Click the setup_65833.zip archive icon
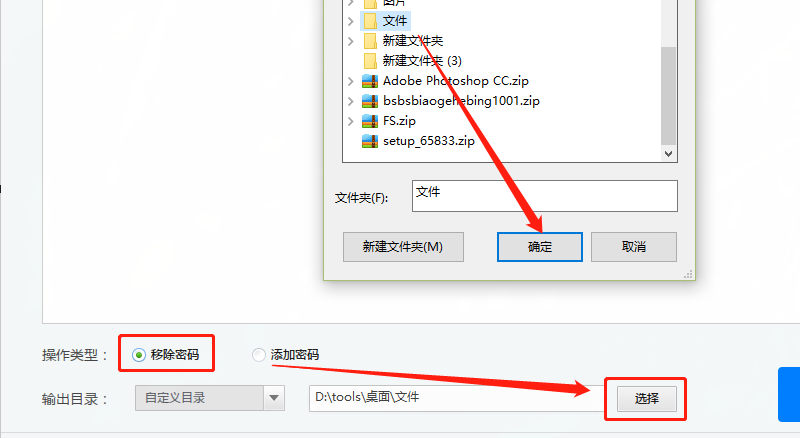 pos(370,141)
